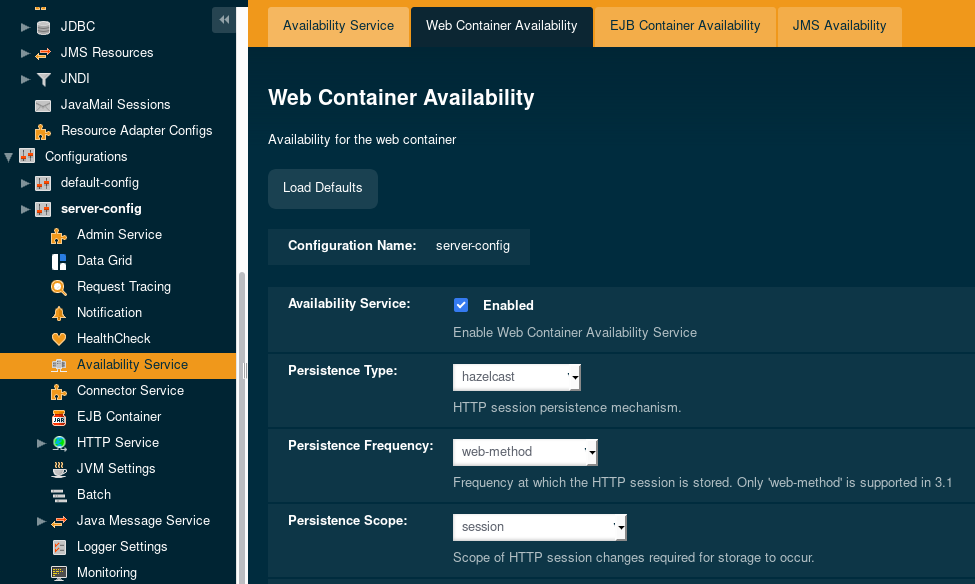Open EJB Container settings
The image size is (975, 584).
tap(119, 417)
